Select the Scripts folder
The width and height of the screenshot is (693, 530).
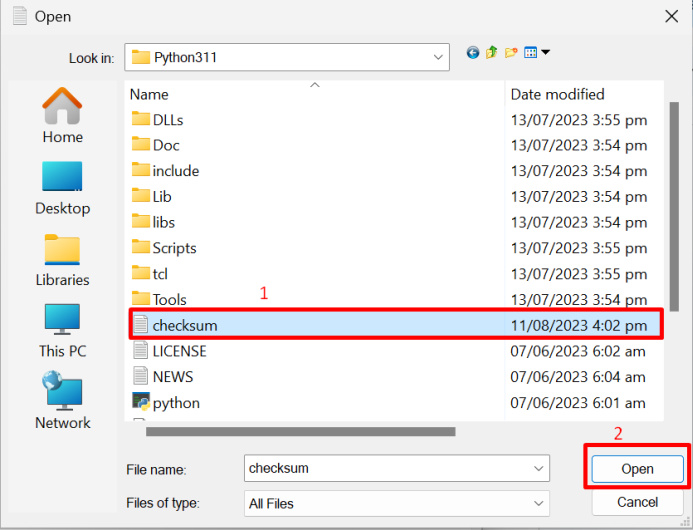164,248
